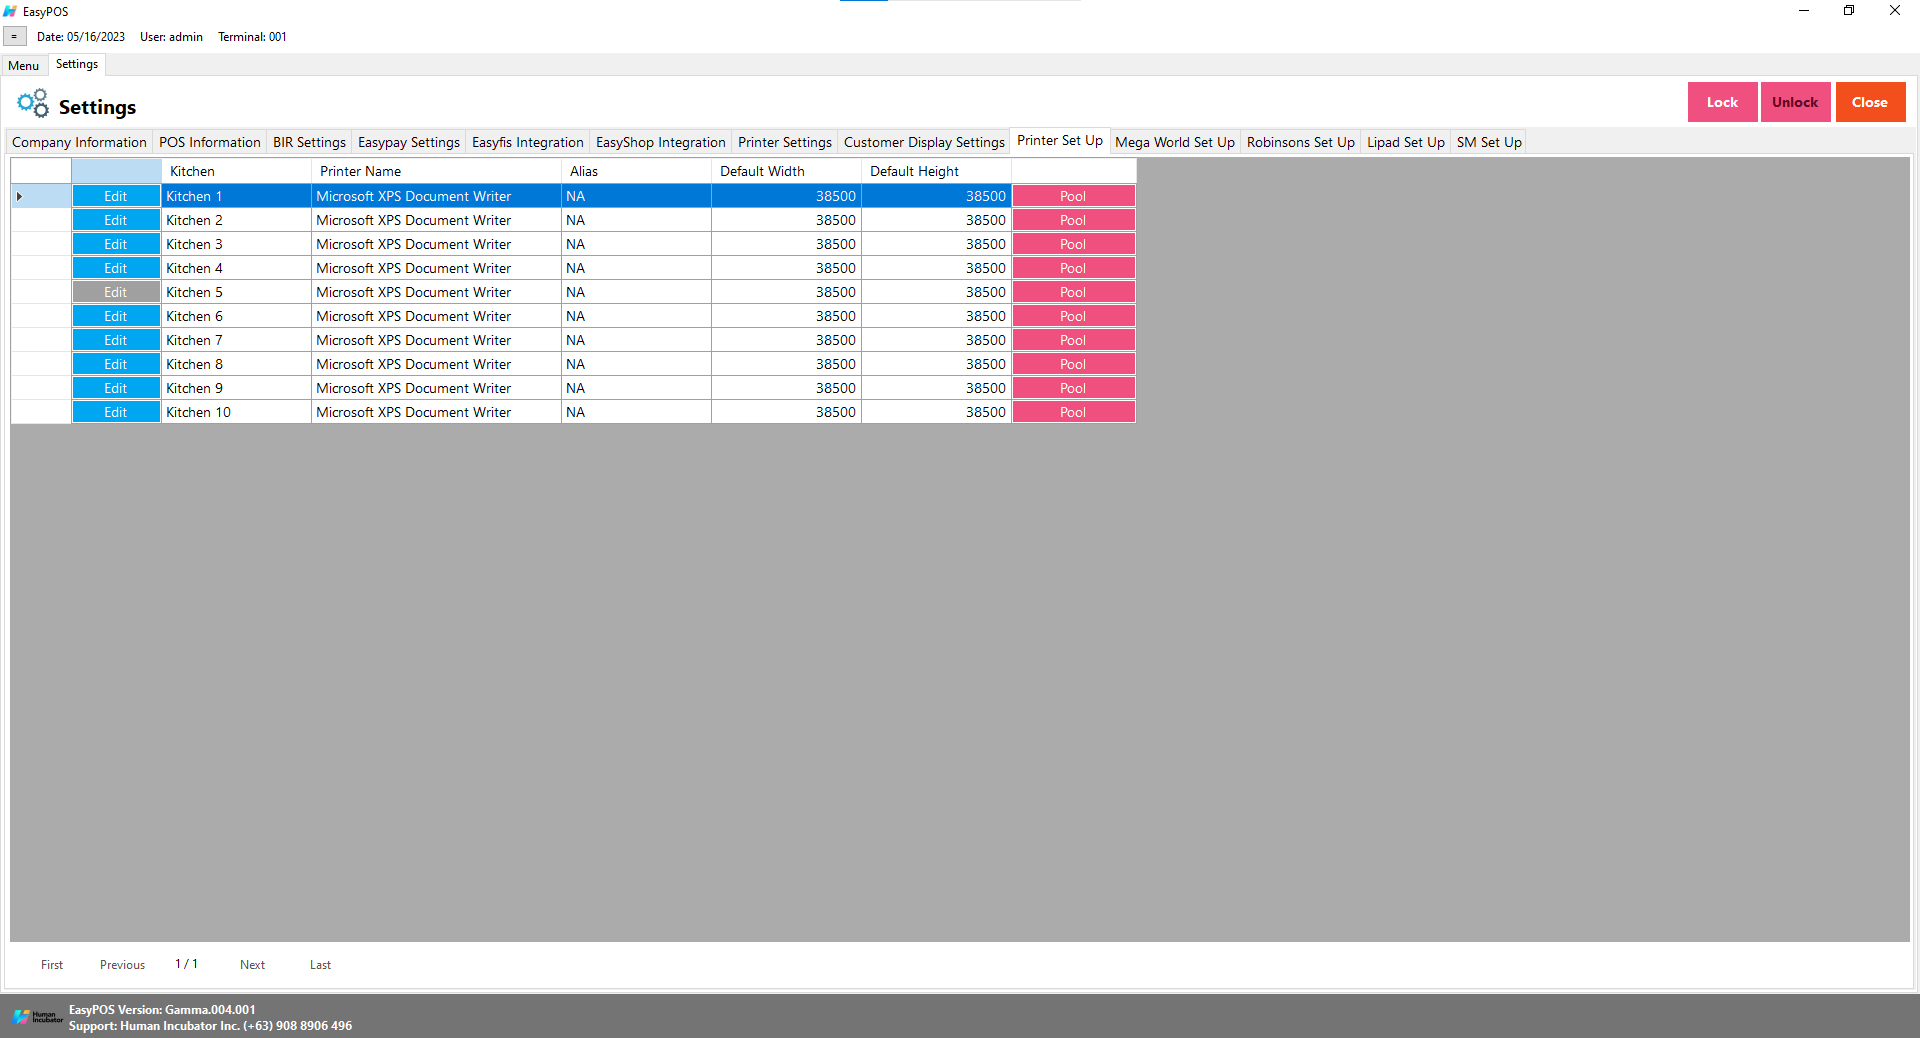Sort by Printer Name column header
1920x1038 pixels.
tap(436, 171)
